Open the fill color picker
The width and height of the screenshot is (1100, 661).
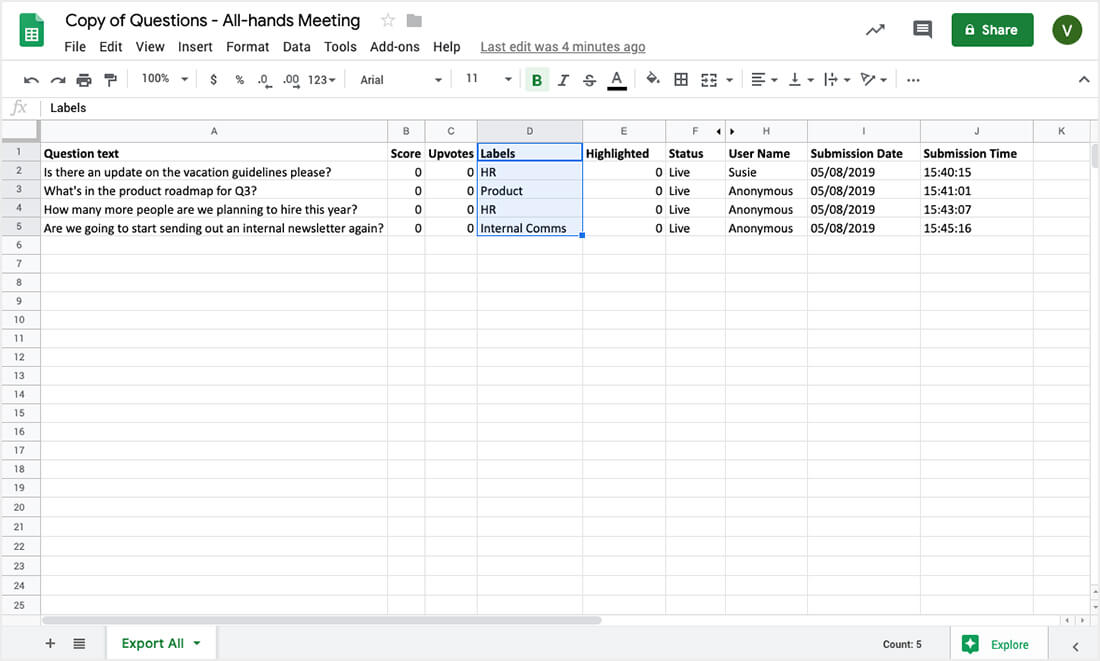click(653, 80)
